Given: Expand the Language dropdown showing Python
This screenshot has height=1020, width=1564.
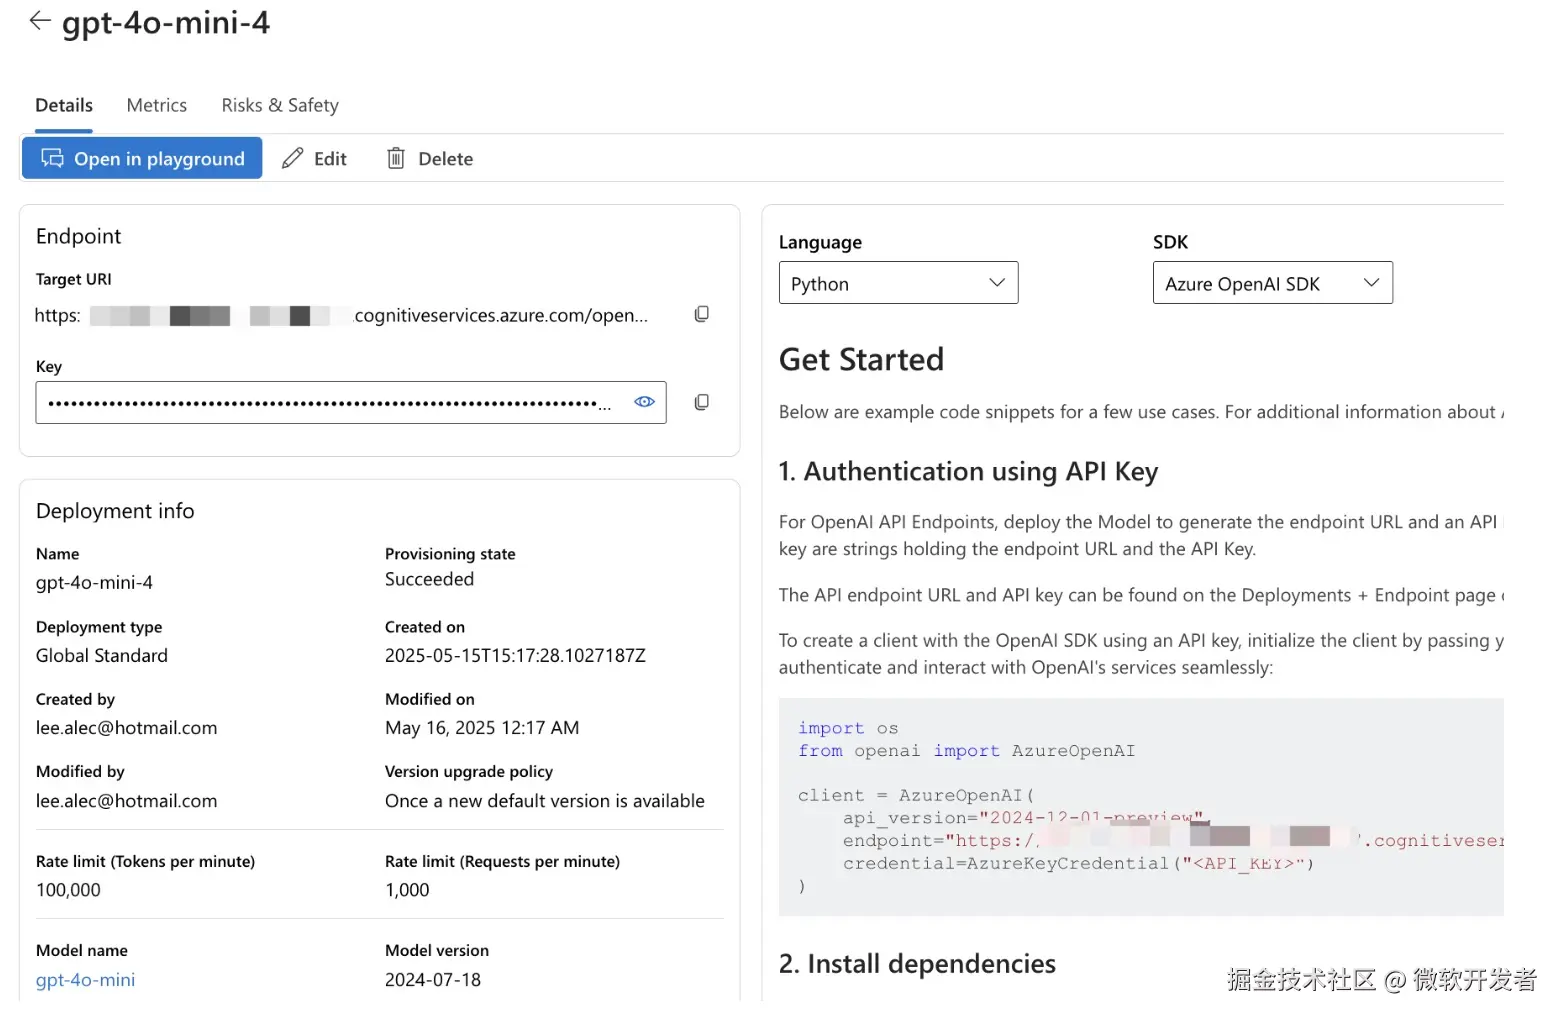Looking at the screenshot, I should pos(898,283).
